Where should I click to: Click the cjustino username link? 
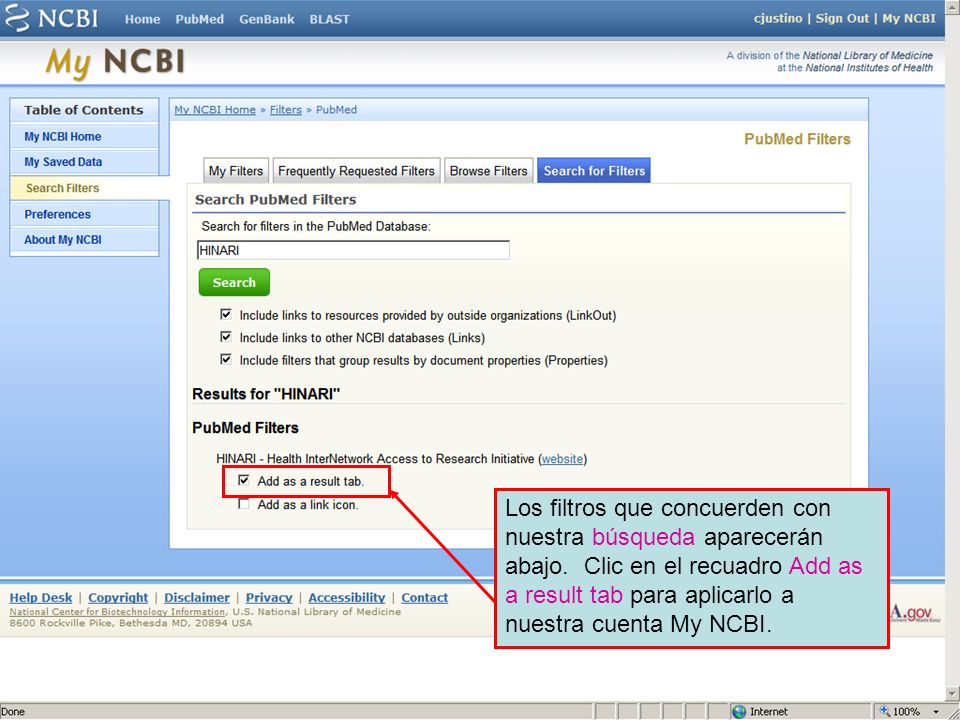coord(778,18)
